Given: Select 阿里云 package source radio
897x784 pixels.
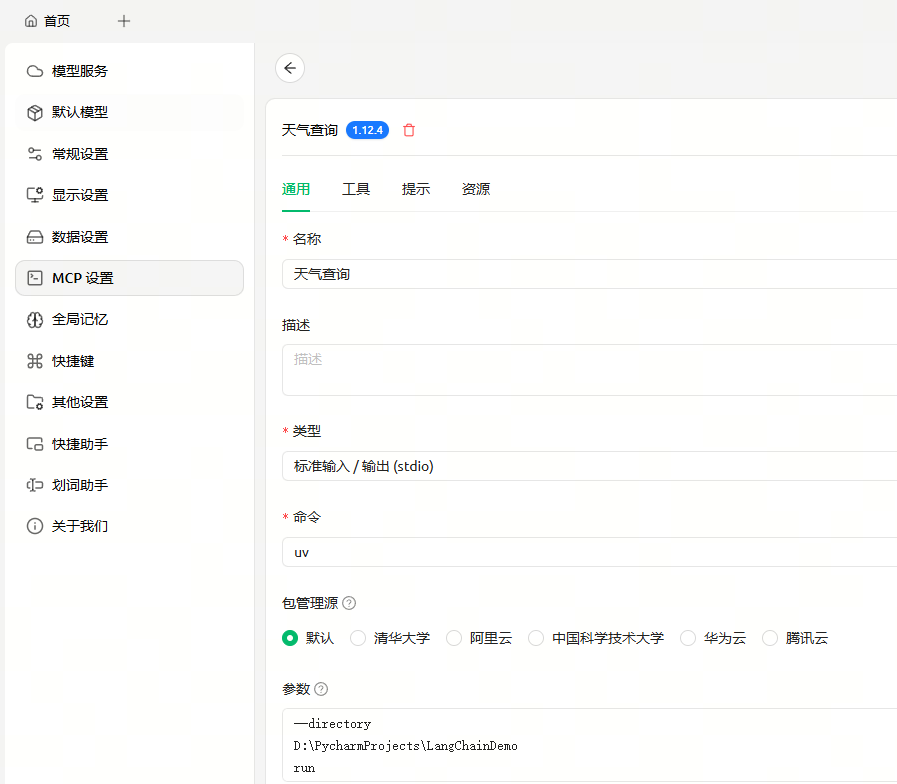Looking at the screenshot, I should point(454,638).
